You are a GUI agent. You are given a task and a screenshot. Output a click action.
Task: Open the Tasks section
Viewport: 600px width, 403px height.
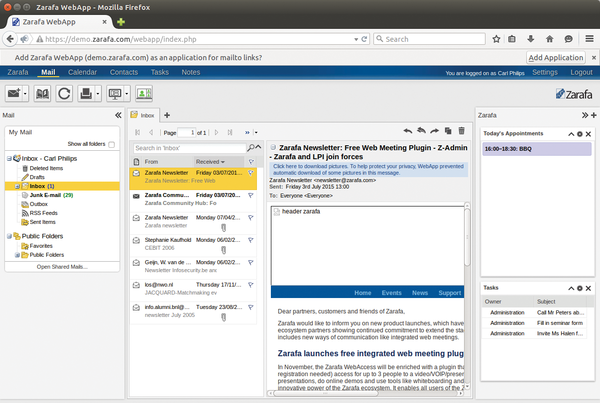click(160, 72)
